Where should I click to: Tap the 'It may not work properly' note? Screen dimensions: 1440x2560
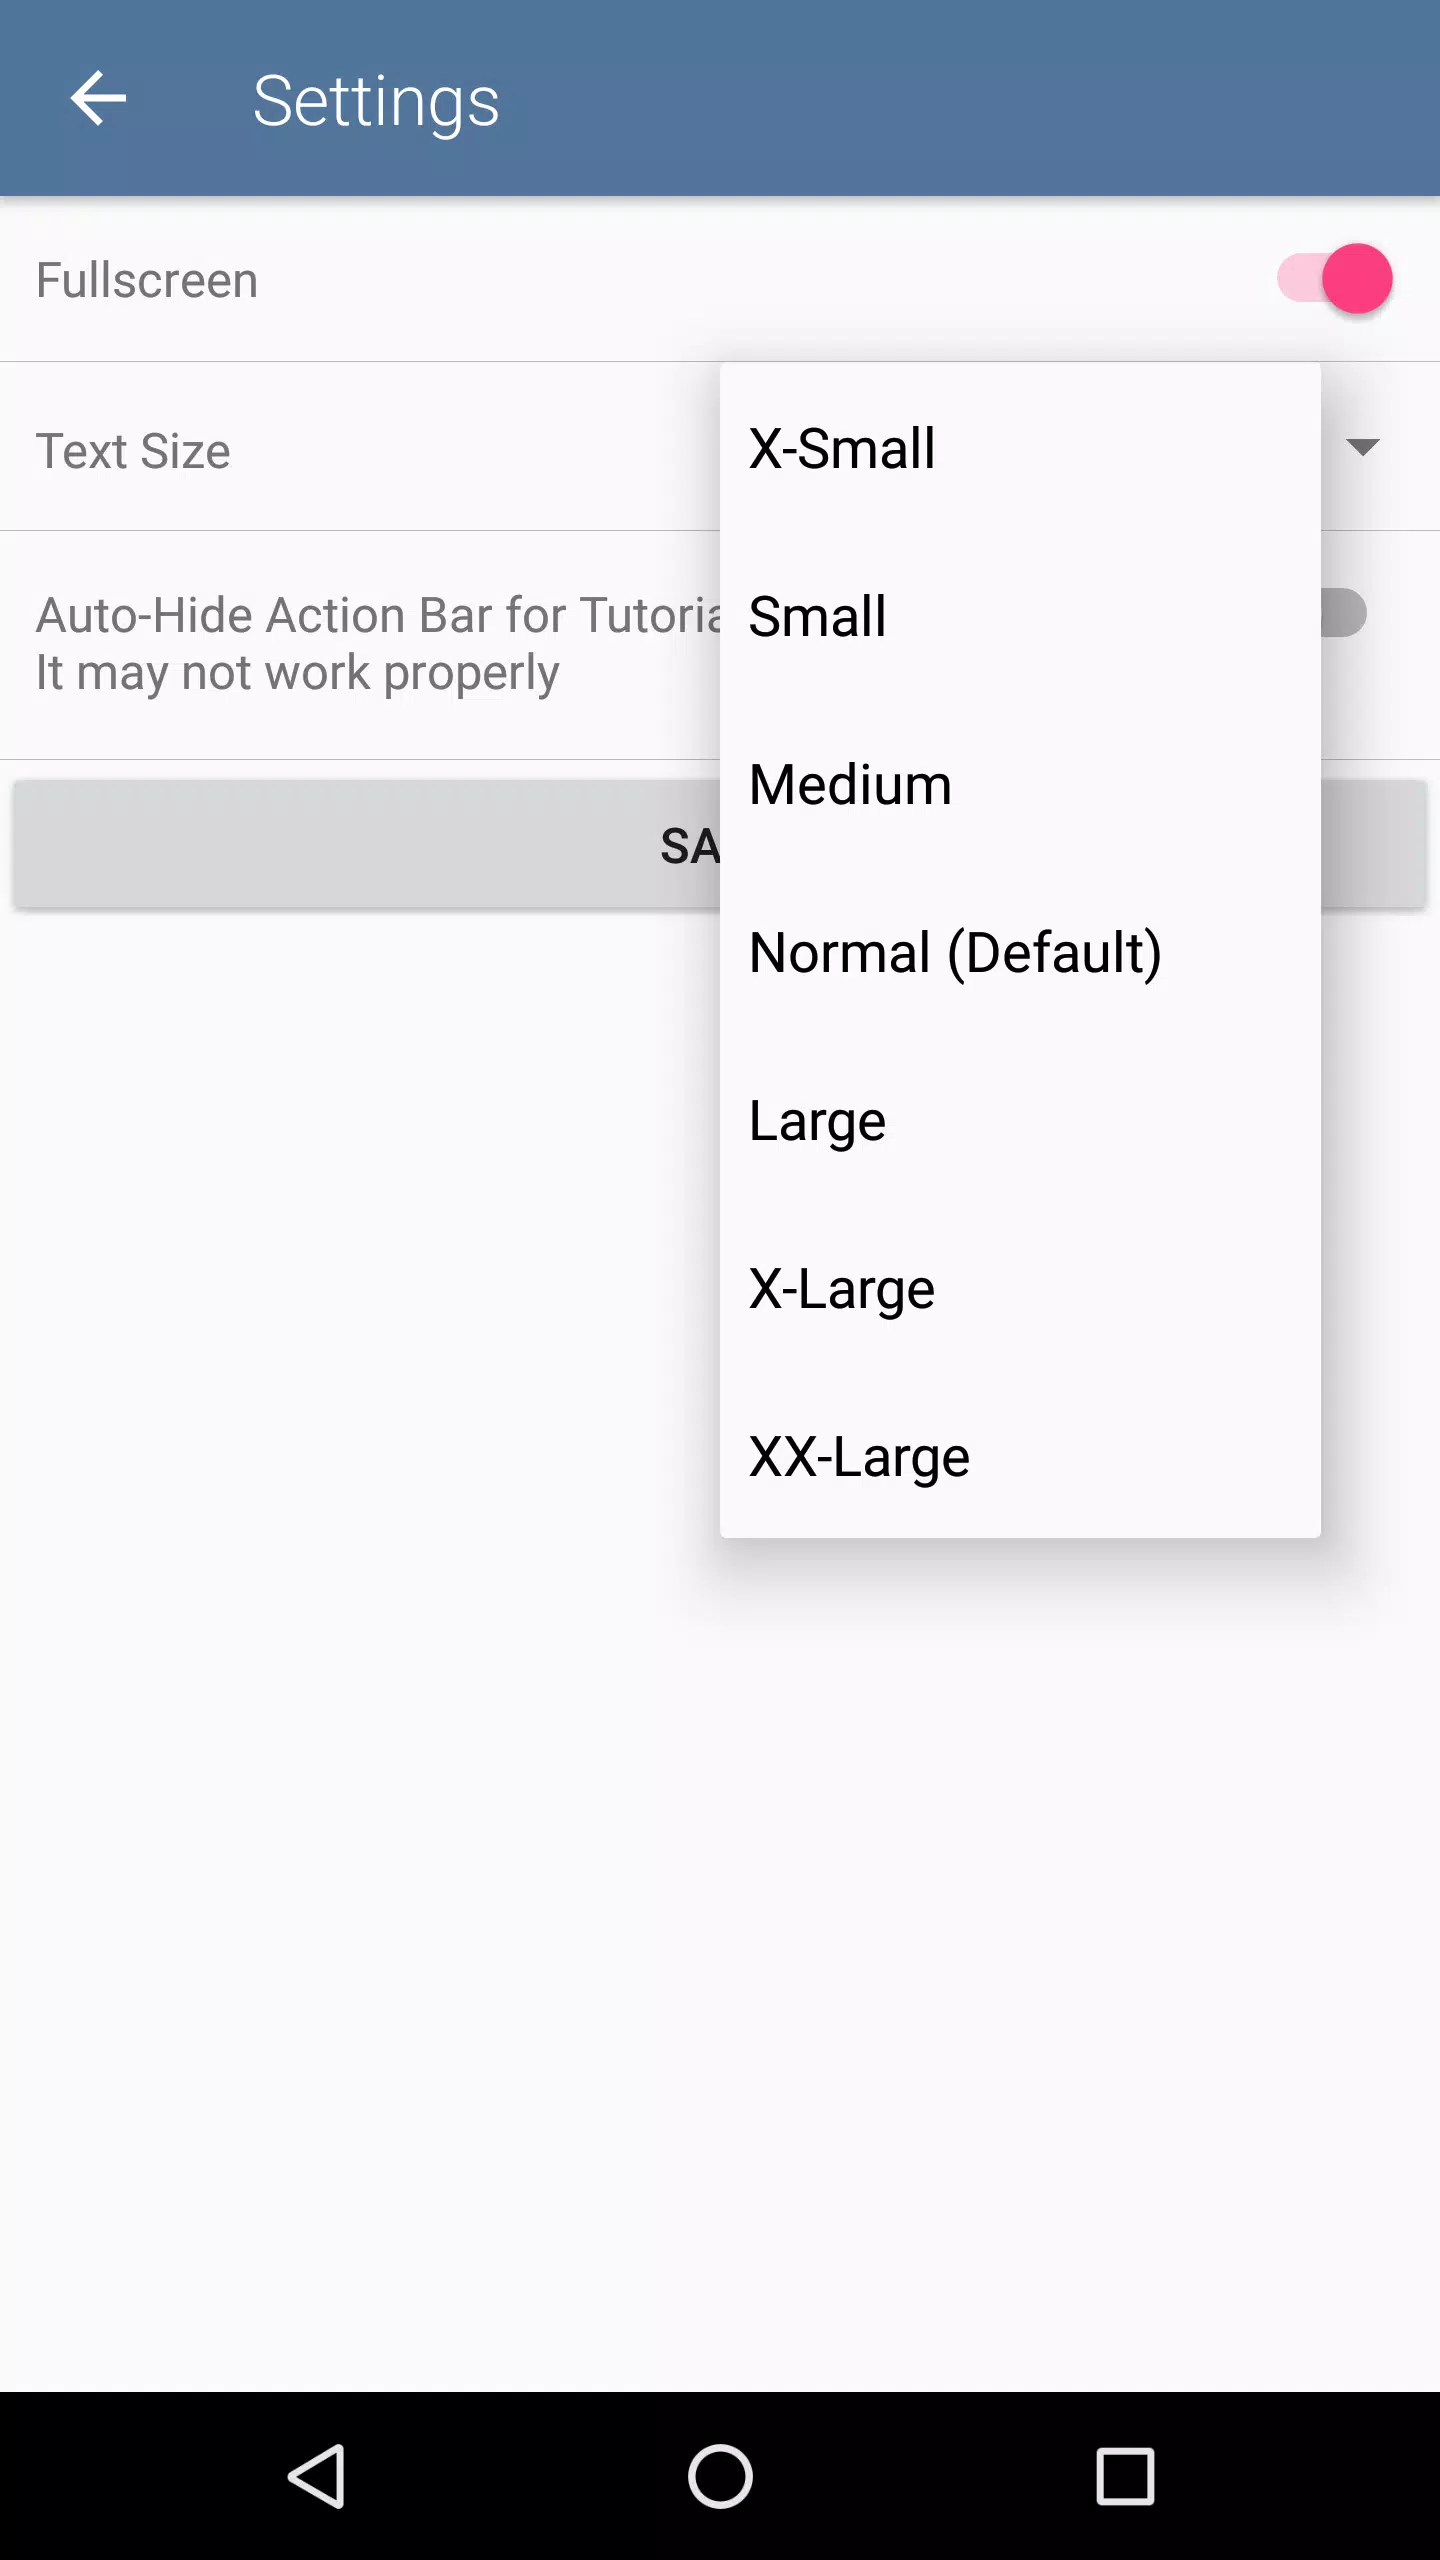(297, 673)
